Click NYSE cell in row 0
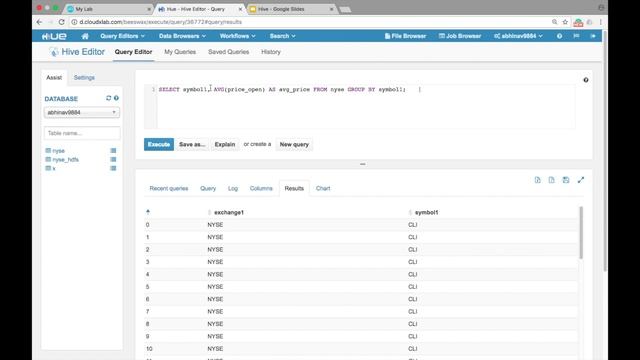This screenshot has height=360, width=640. click(x=215, y=225)
